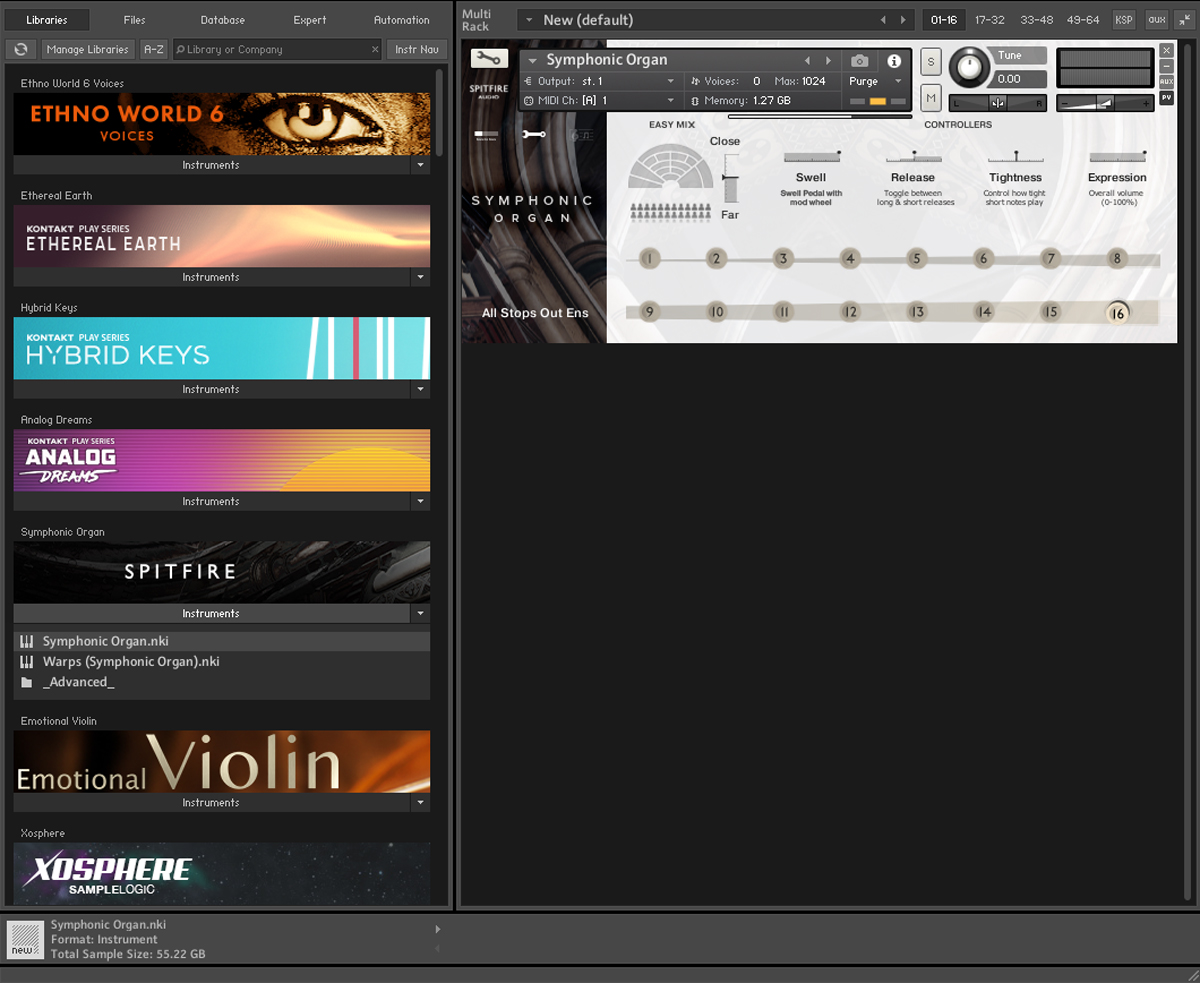Click the refresh libraries icon
Image resolution: width=1200 pixels, height=983 pixels.
(21, 49)
